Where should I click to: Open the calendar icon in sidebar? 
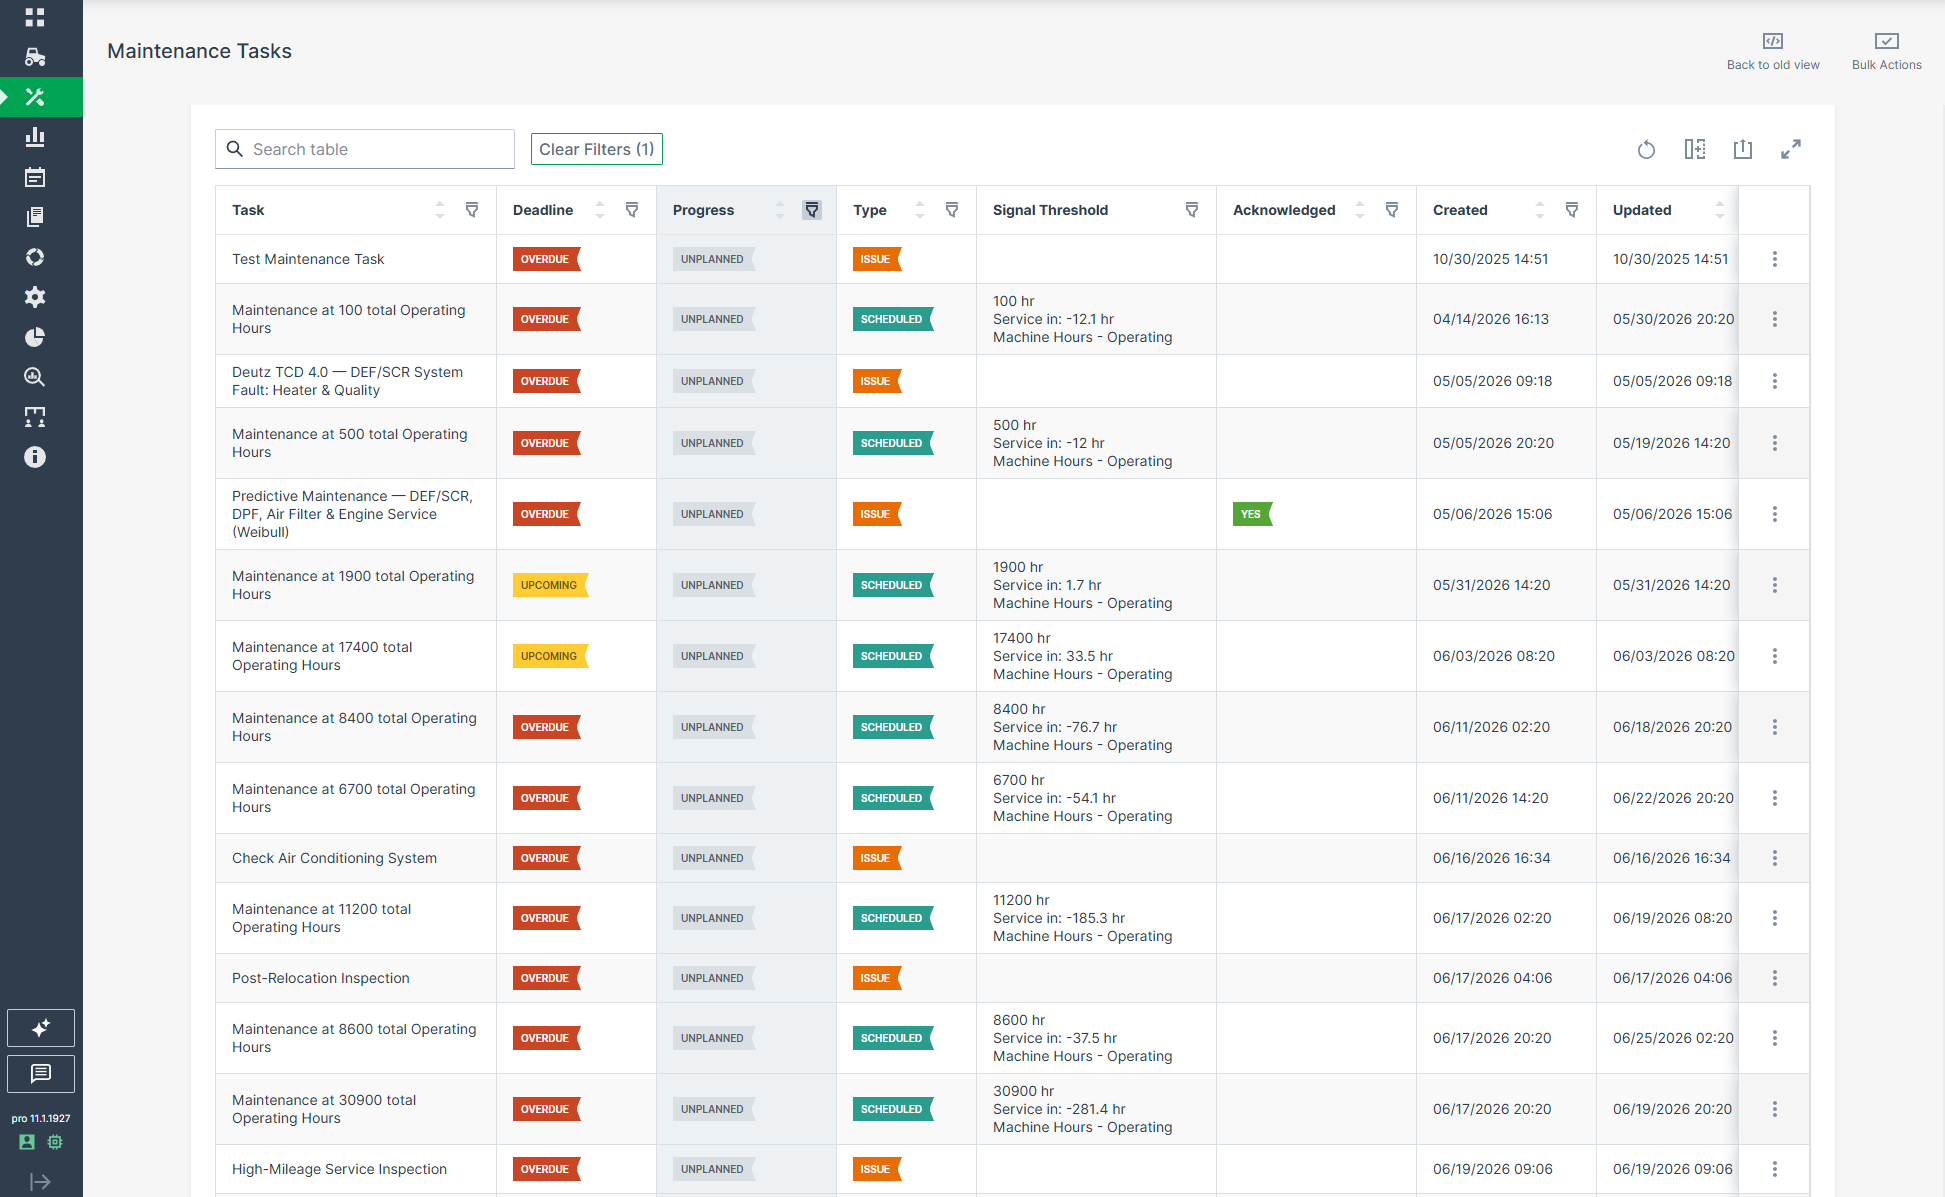[x=35, y=177]
